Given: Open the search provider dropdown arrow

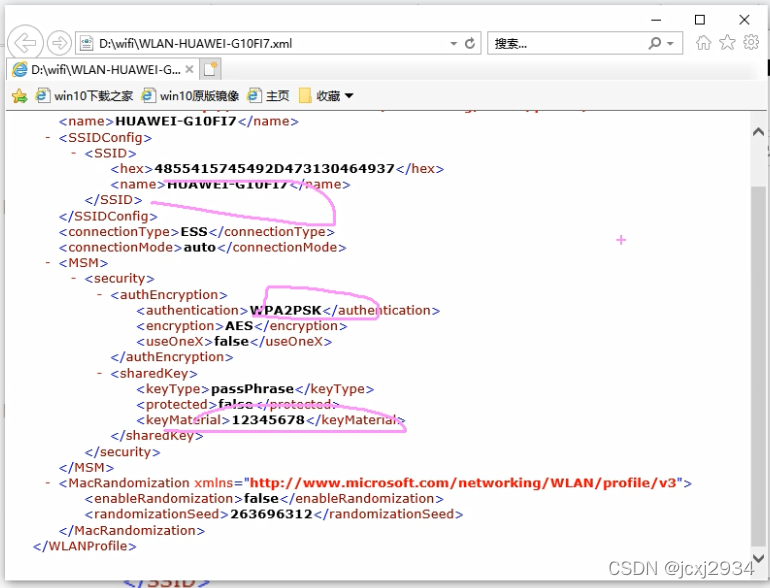Looking at the screenshot, I should (x=670, y=44).
